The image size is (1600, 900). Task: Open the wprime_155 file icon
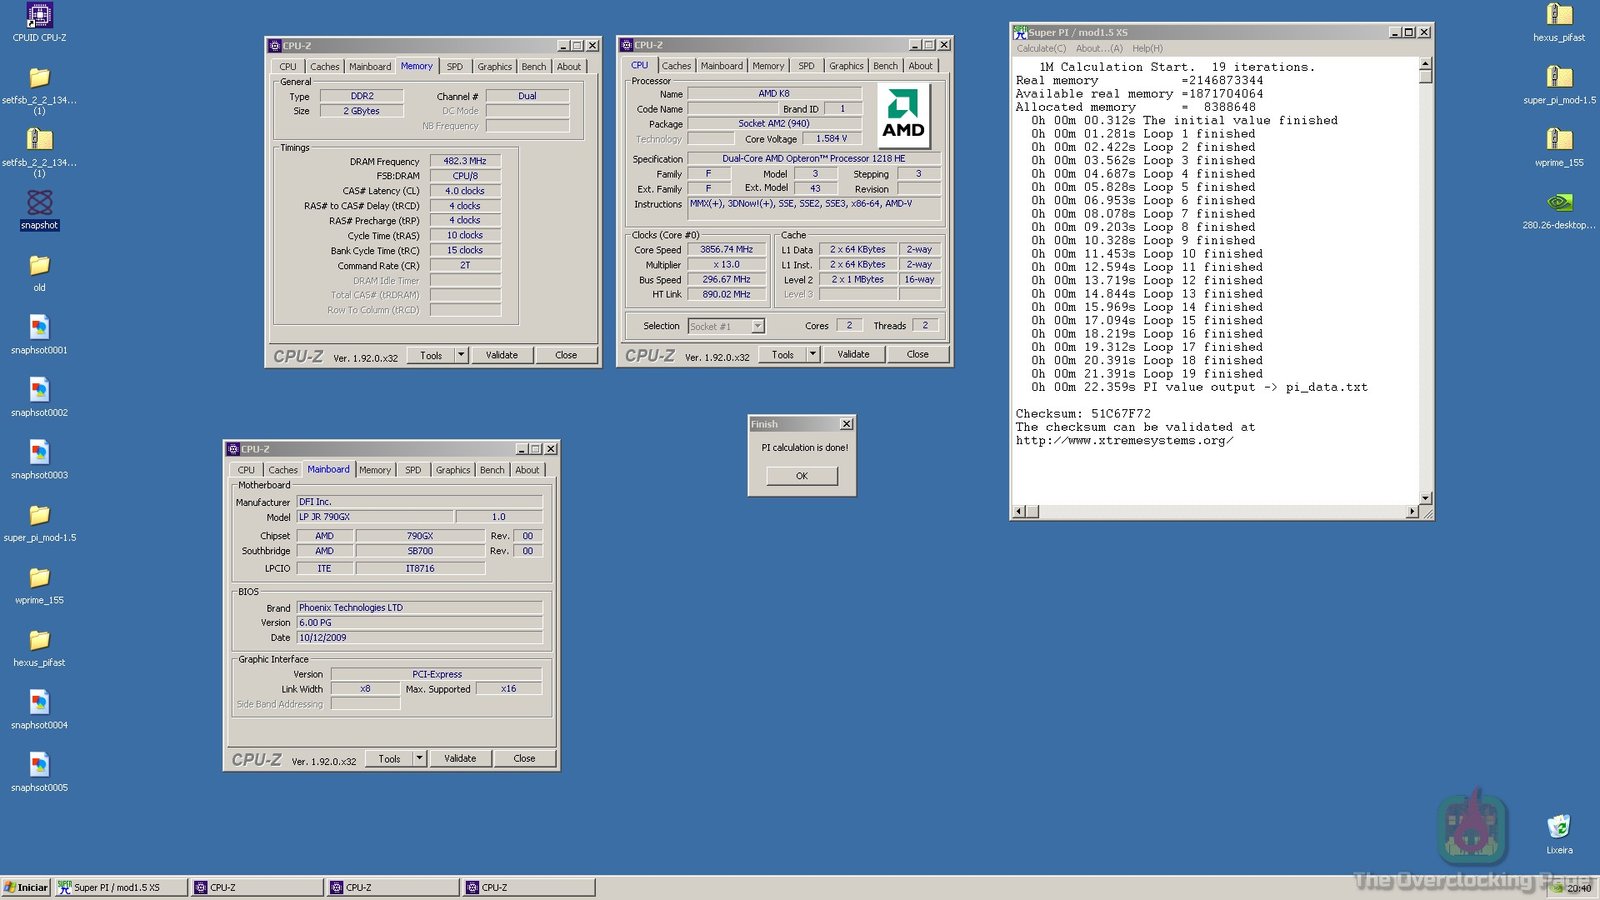click(1560, 140)
